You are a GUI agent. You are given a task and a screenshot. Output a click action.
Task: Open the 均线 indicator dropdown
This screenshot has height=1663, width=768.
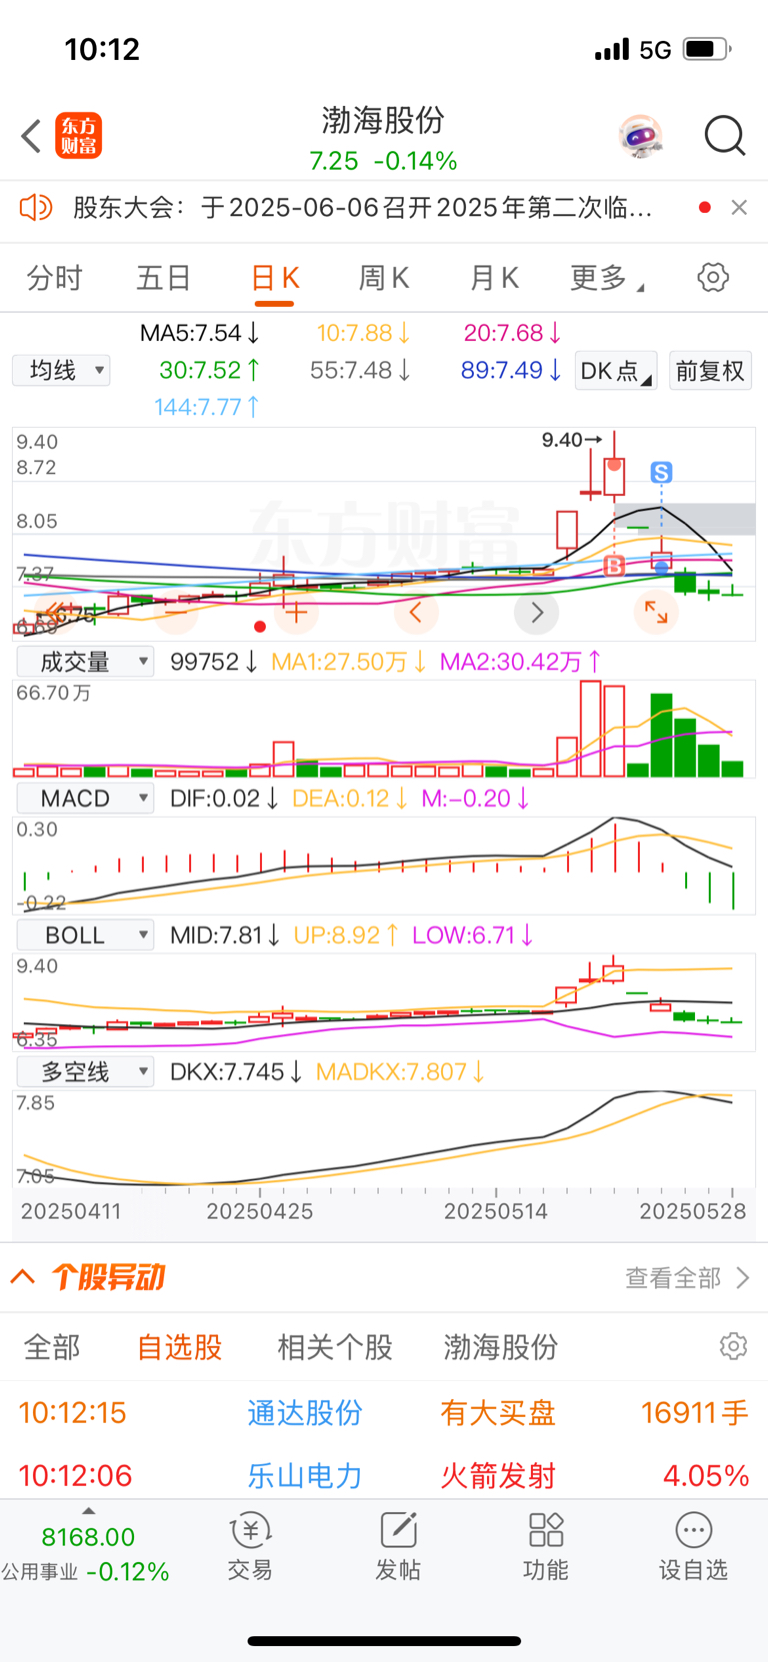click(61, 370)
